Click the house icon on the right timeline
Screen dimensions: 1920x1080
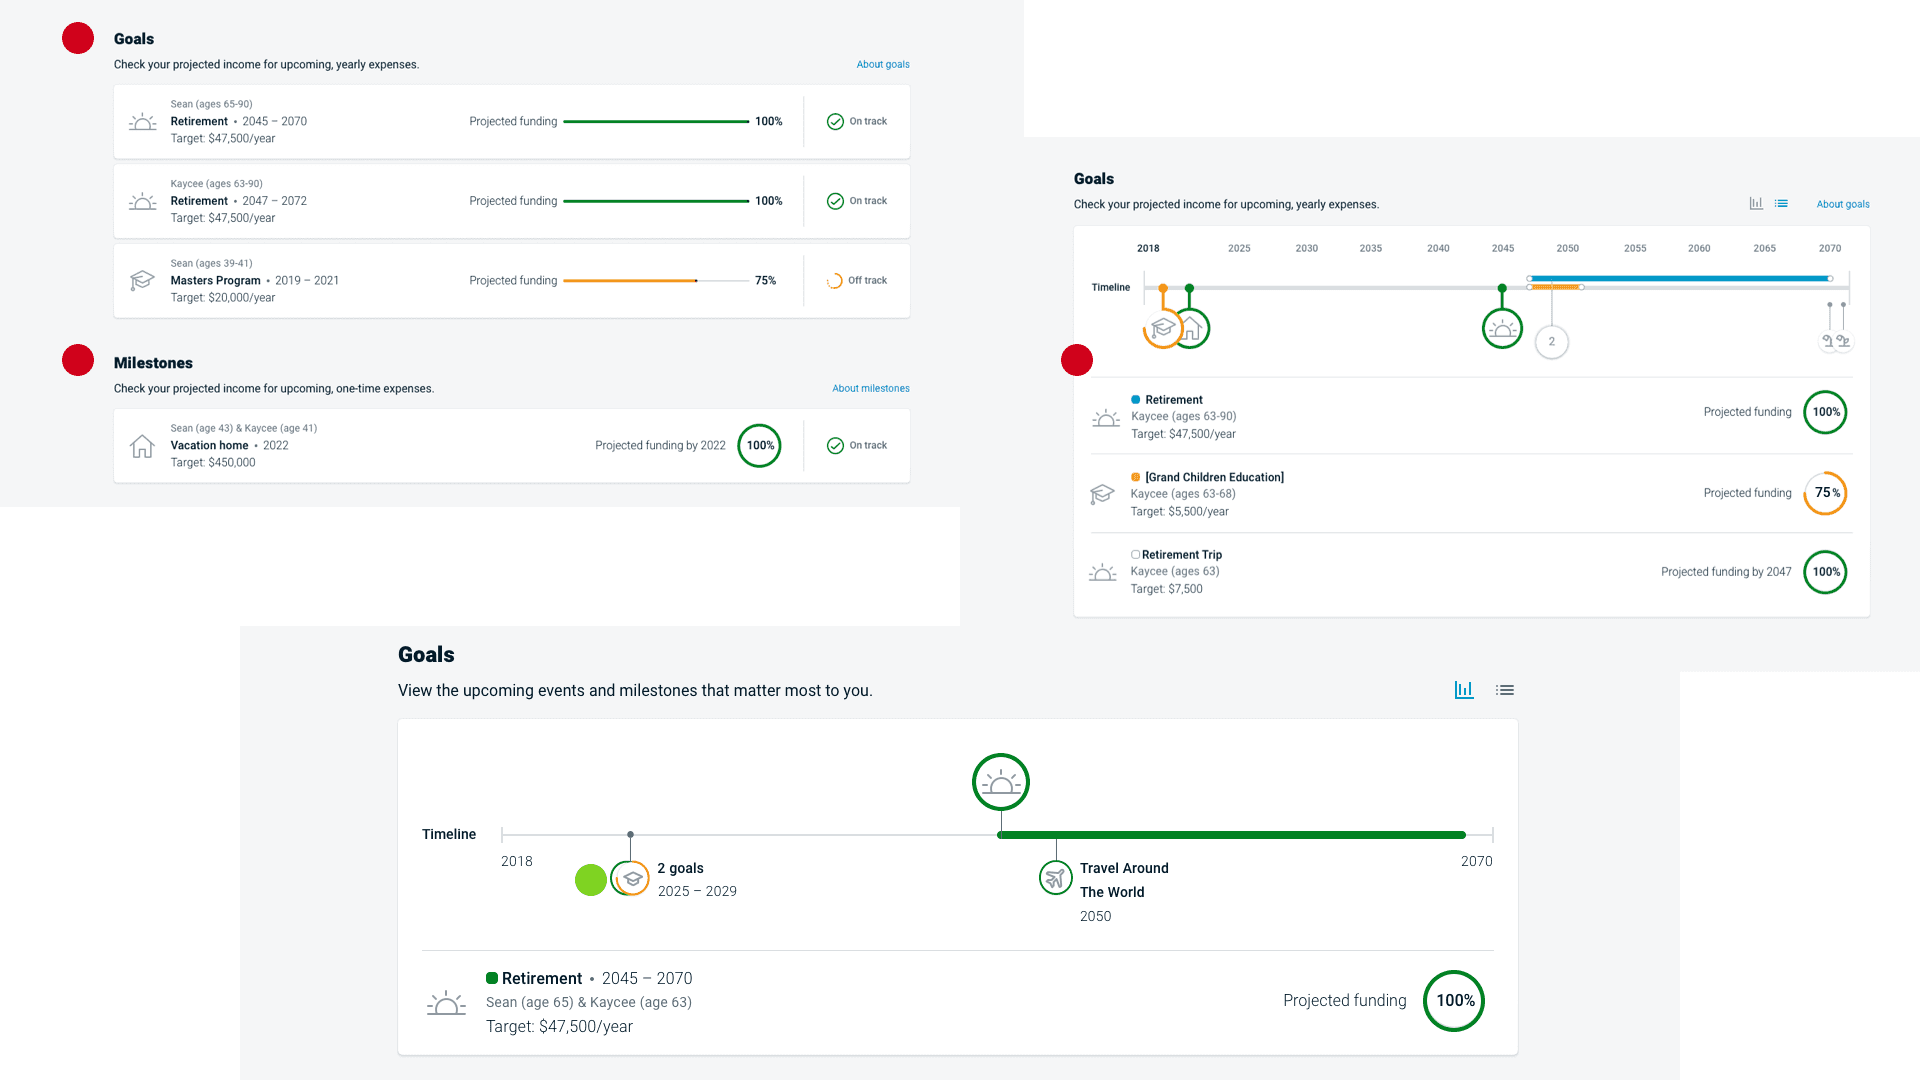click(1194, 329)
